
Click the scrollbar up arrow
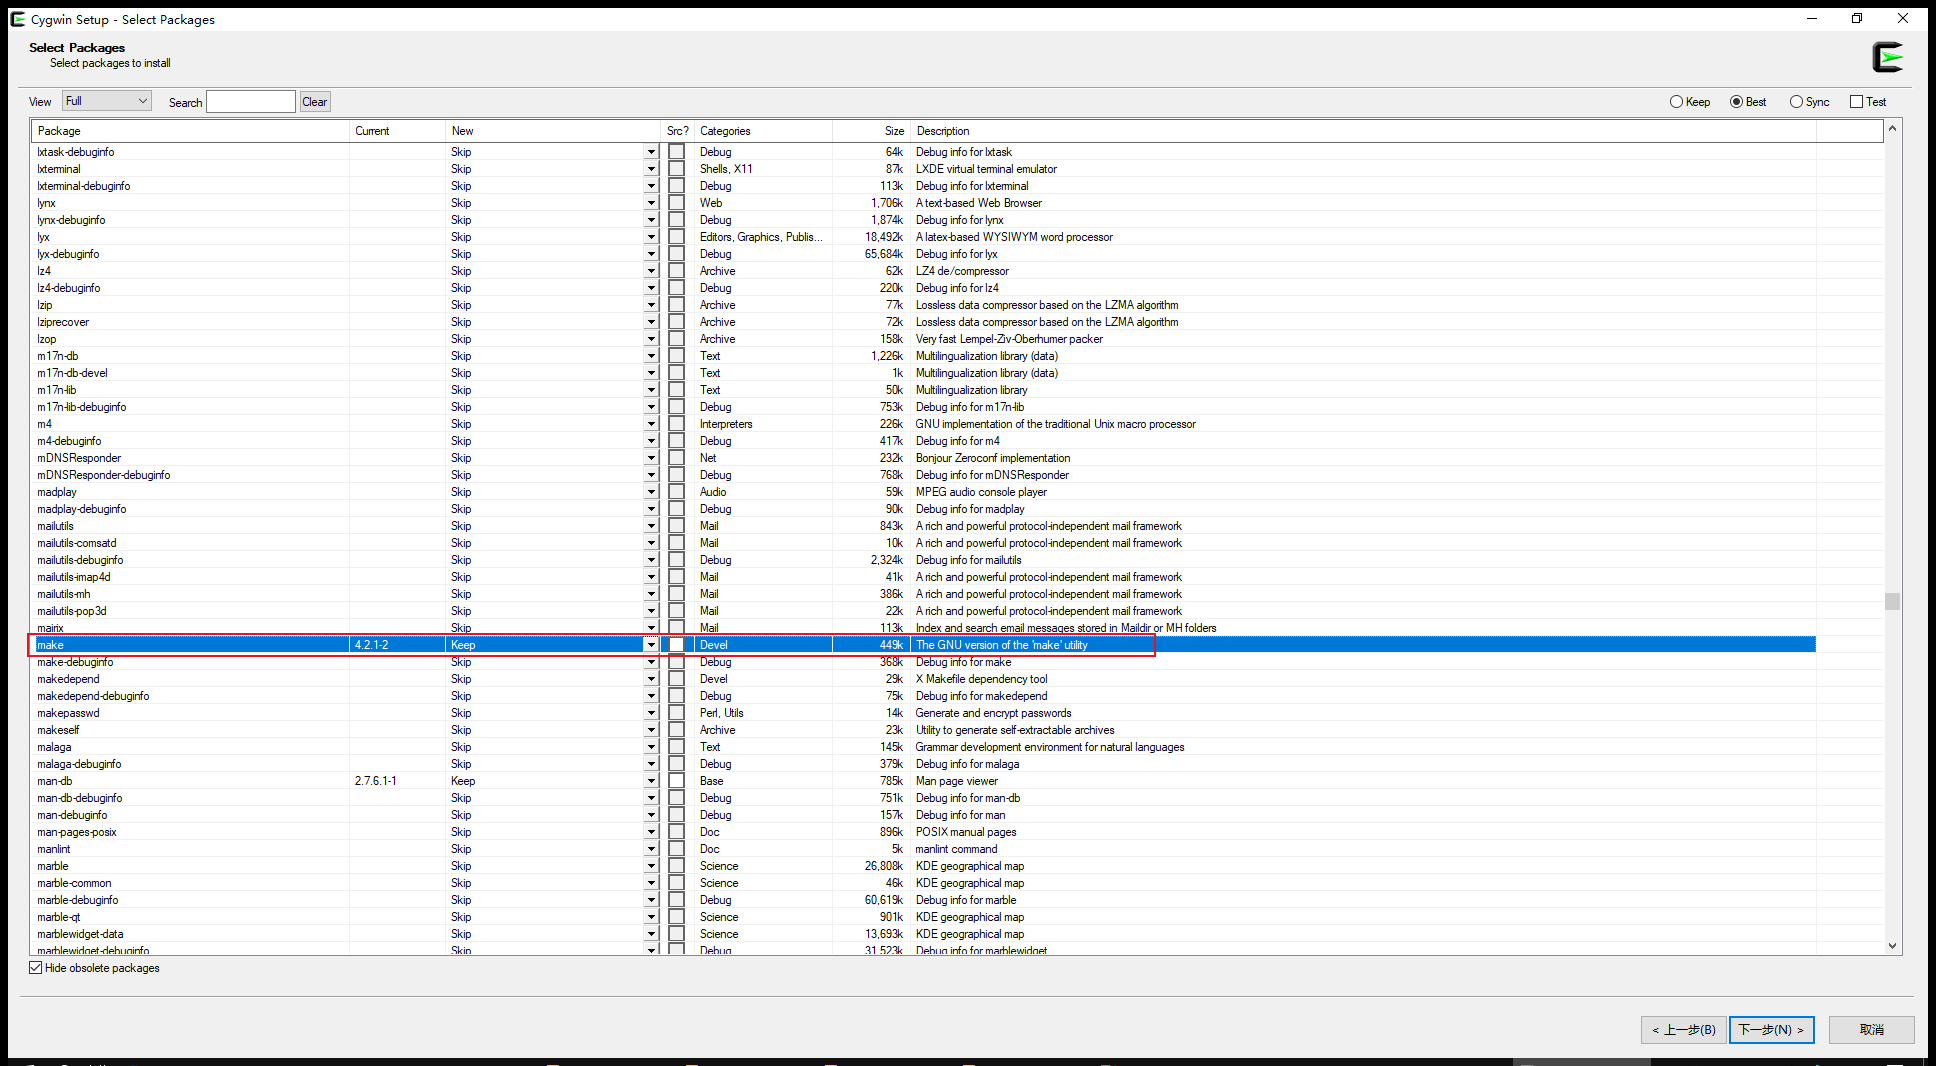(x=1892, y=129)
